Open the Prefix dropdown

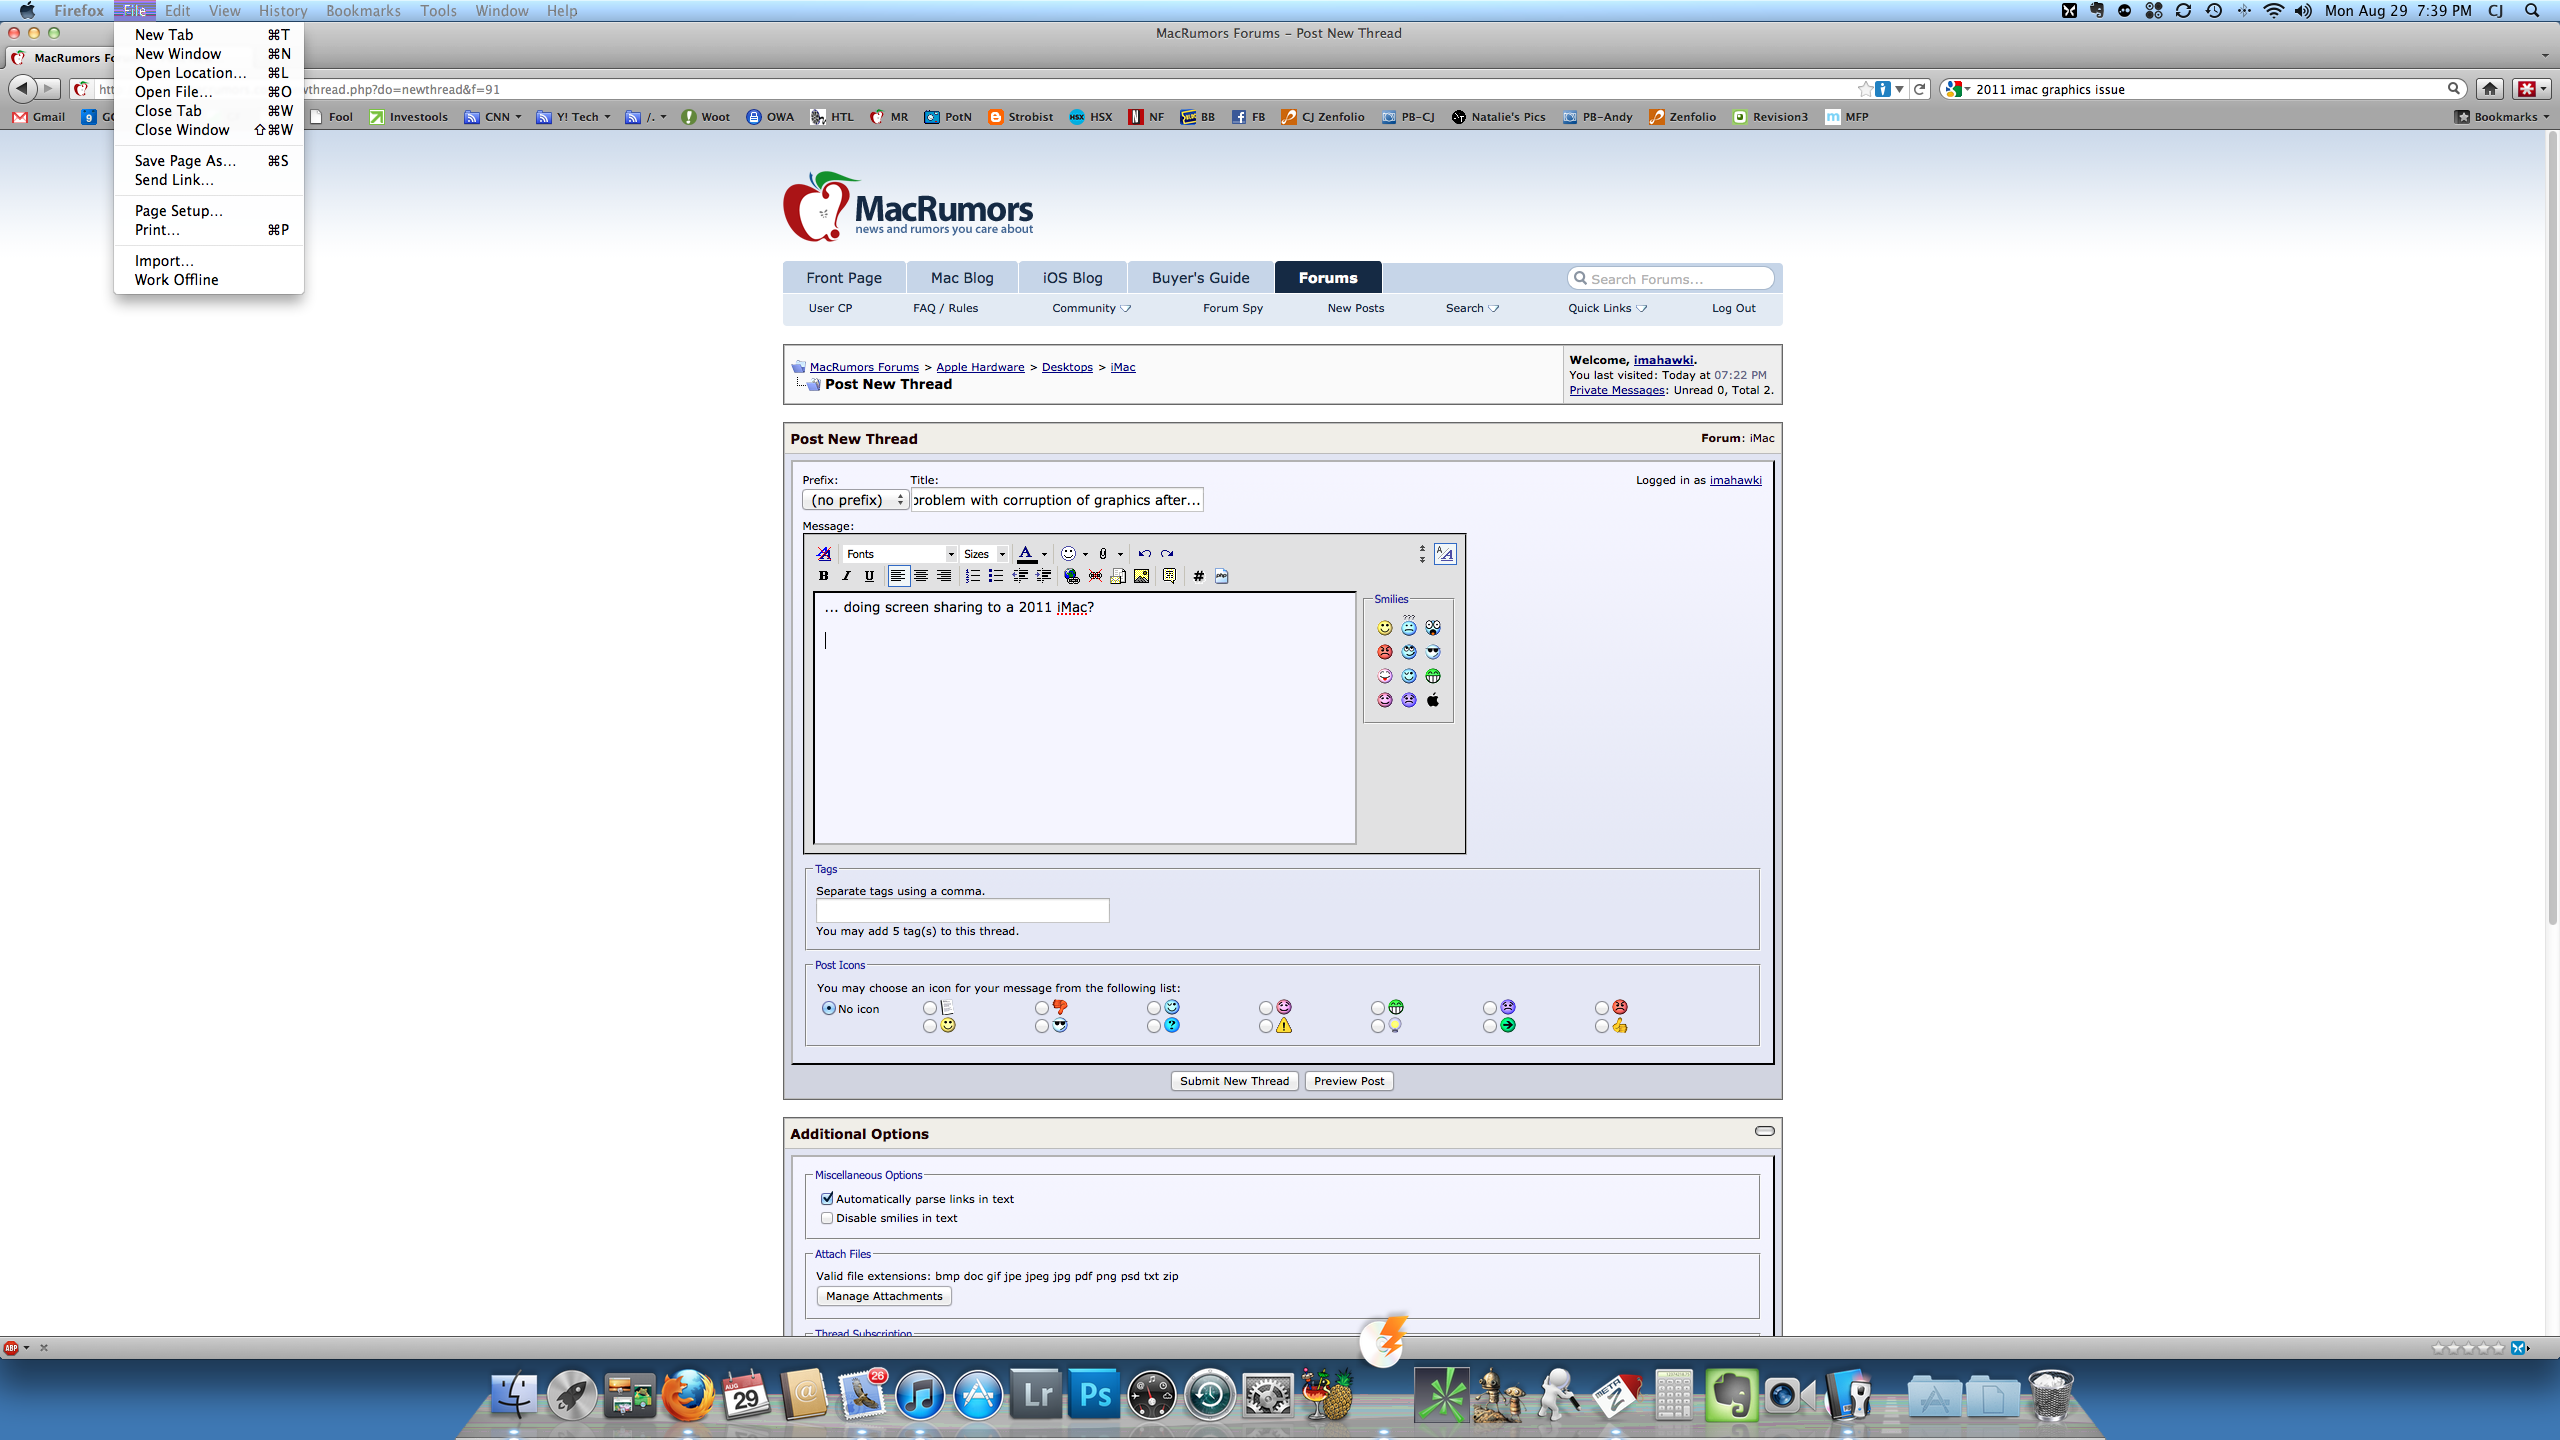pos(855,500)
